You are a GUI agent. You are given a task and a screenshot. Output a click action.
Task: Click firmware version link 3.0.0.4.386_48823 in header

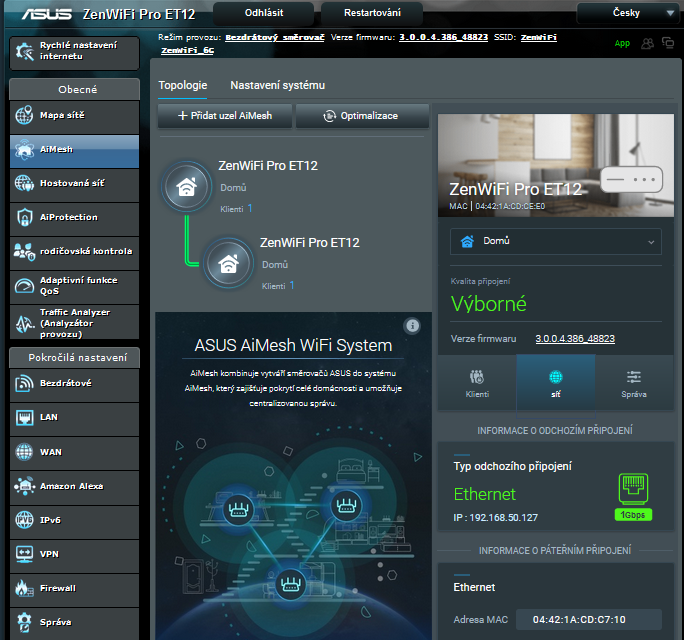coord(443,36)
